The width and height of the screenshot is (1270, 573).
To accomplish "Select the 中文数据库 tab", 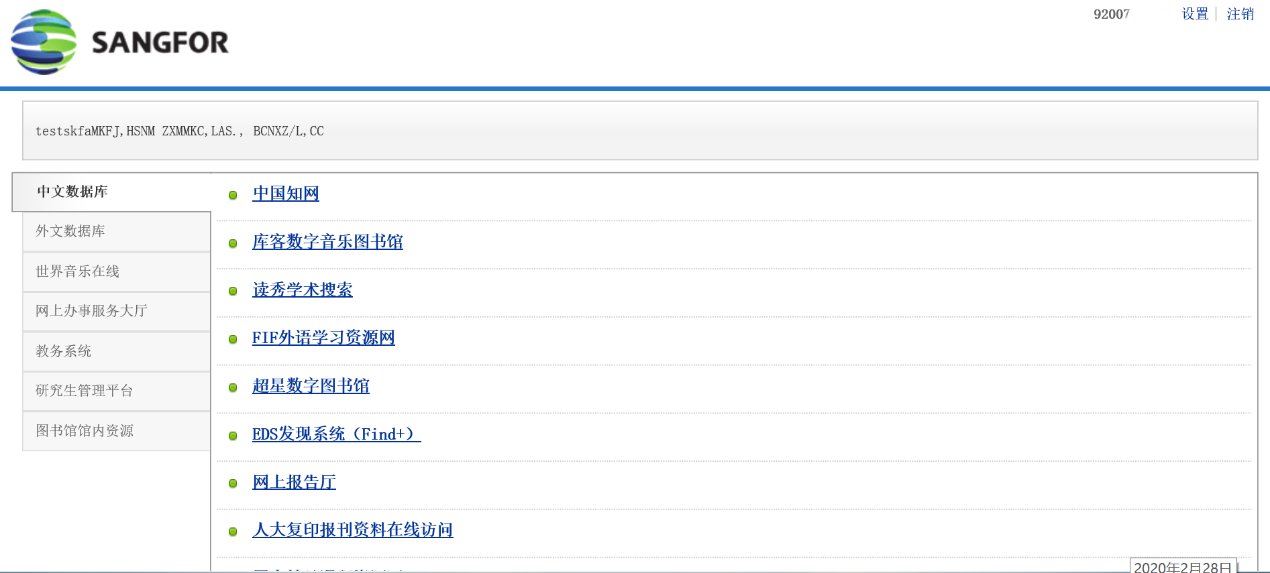I will 111,192.
